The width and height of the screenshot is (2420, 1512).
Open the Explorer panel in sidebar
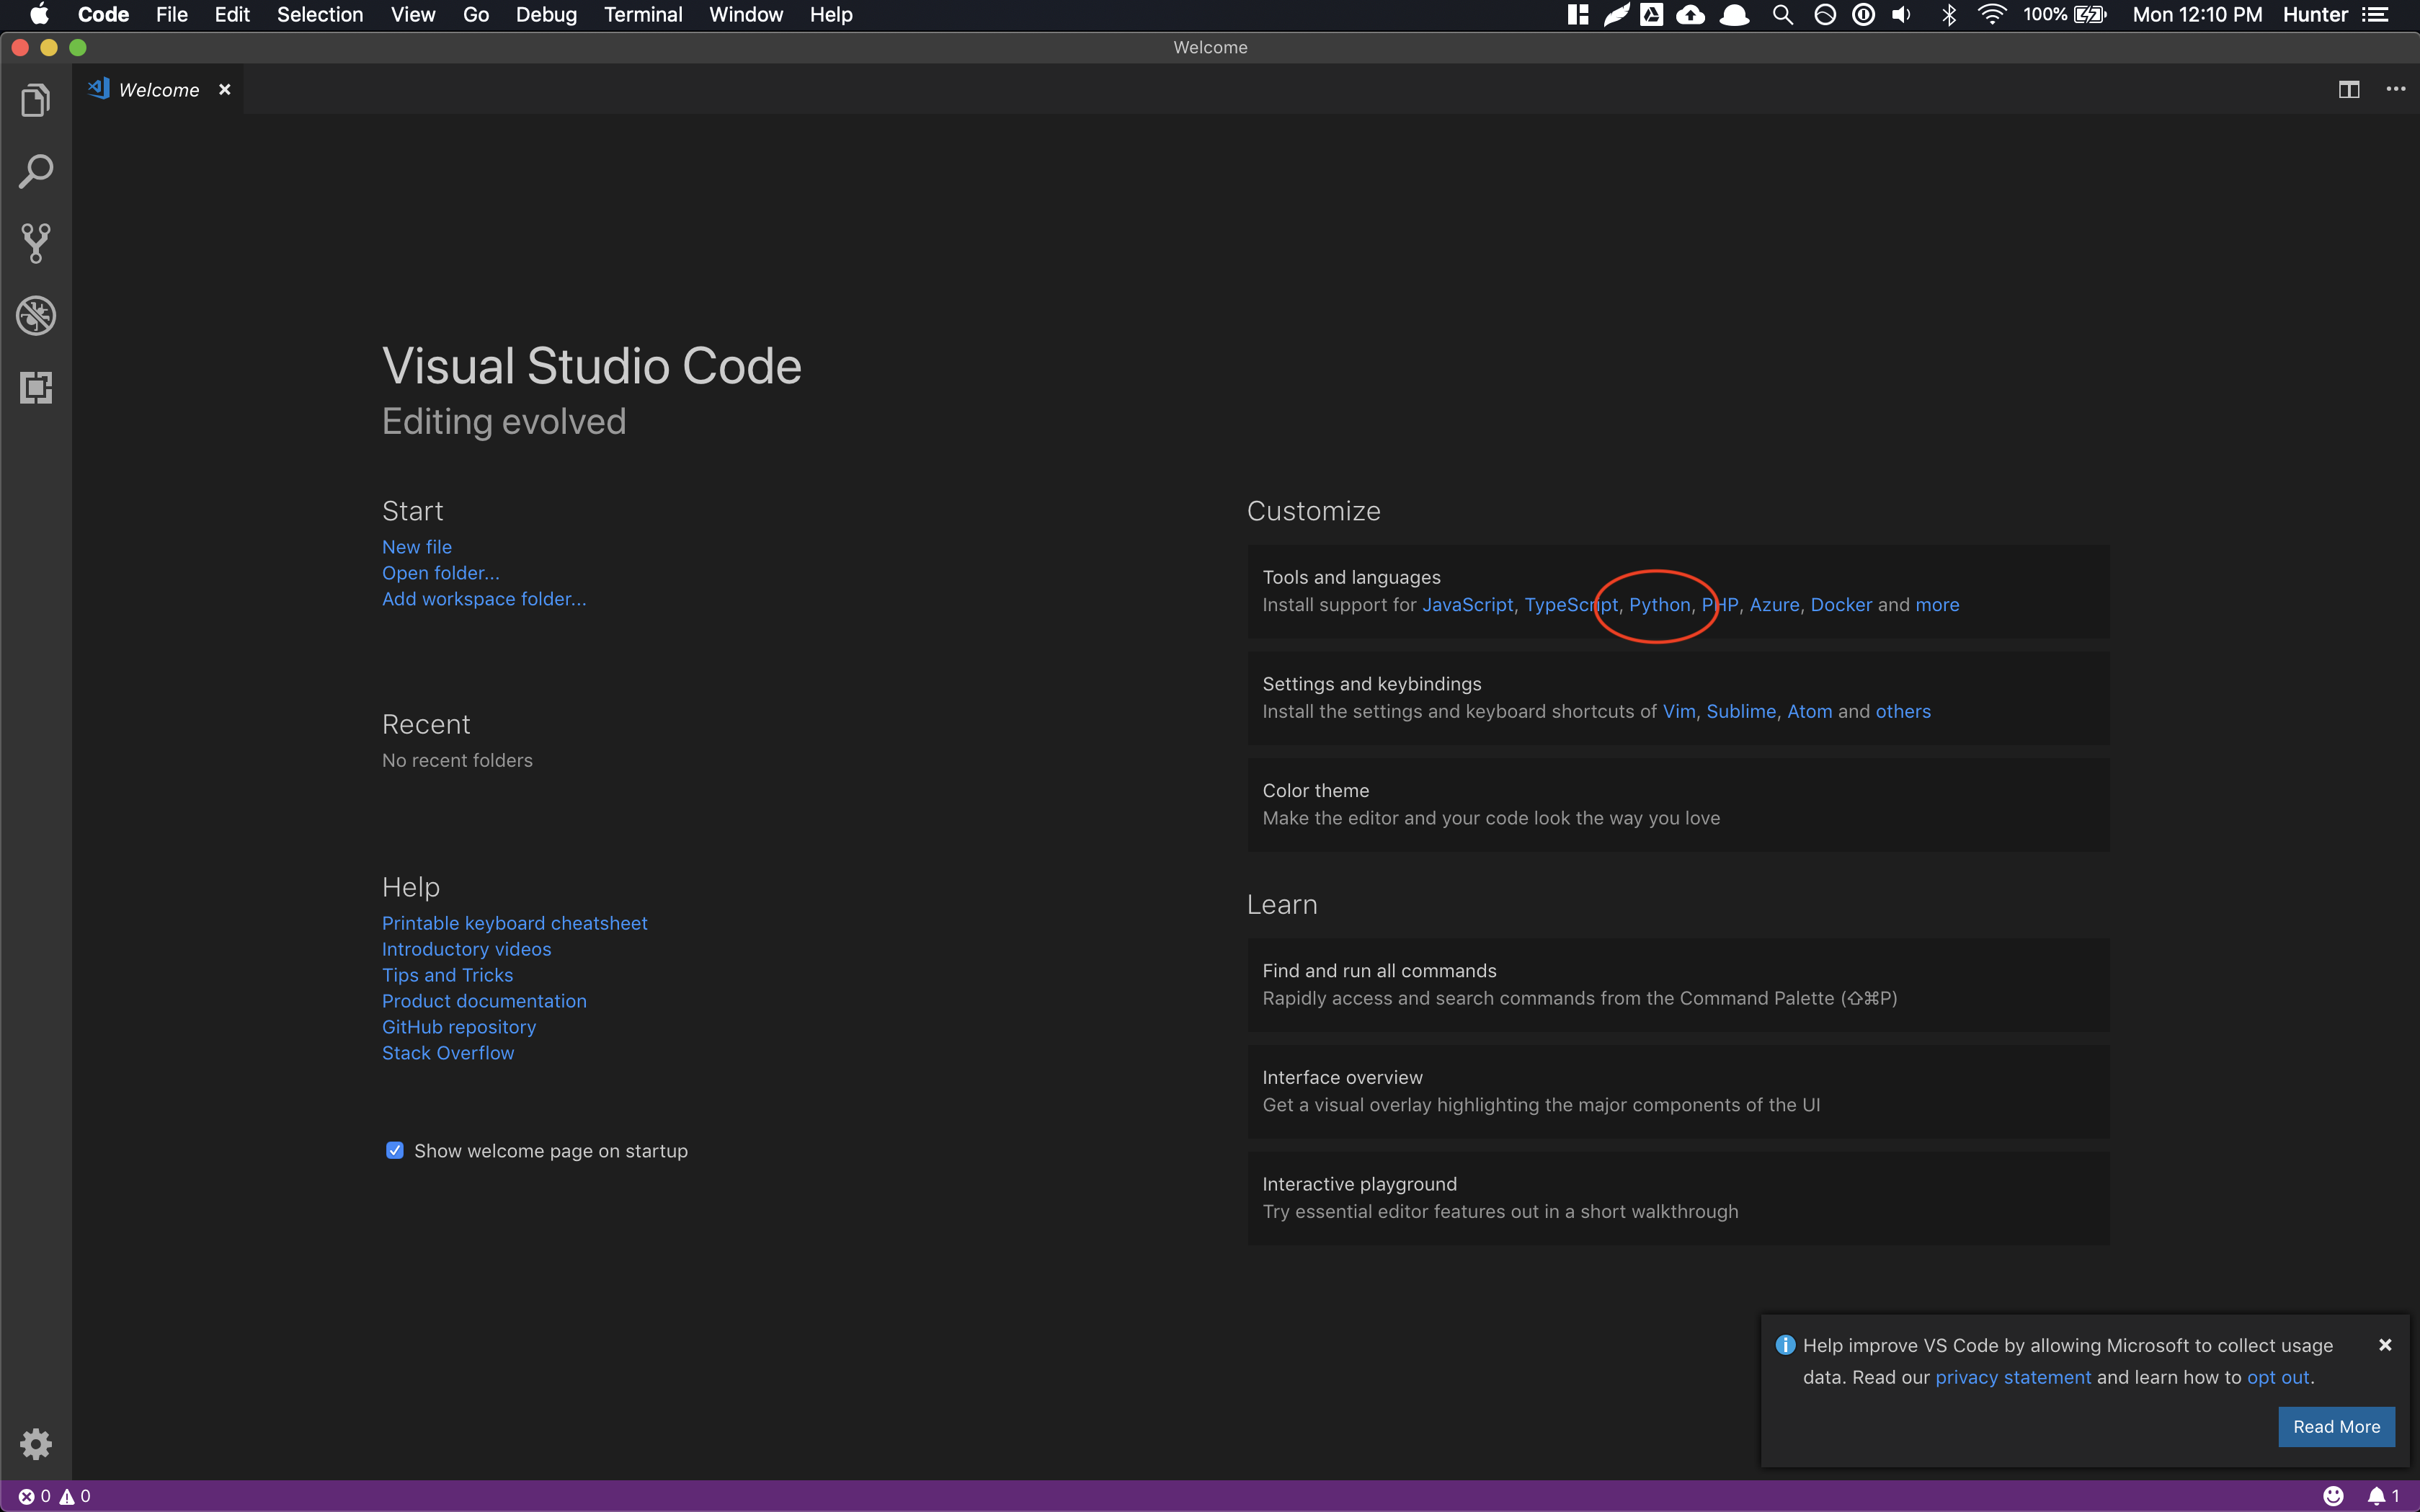point(36,99)
